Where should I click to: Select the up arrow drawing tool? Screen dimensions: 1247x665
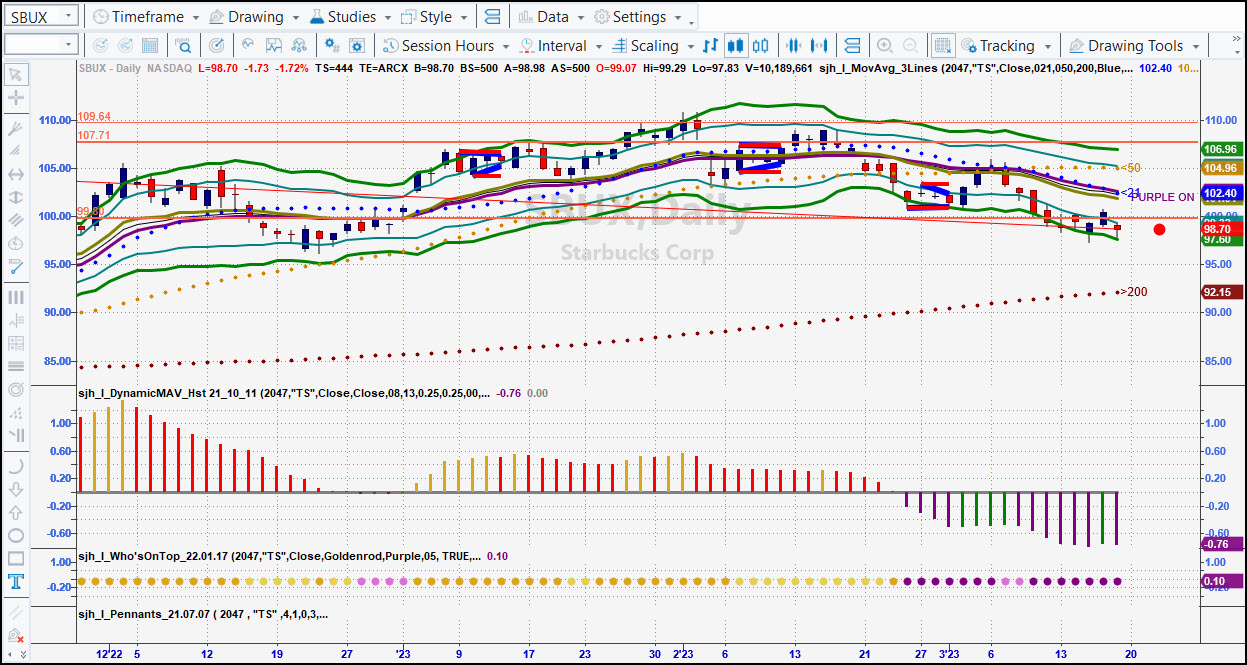pos(16,512)
